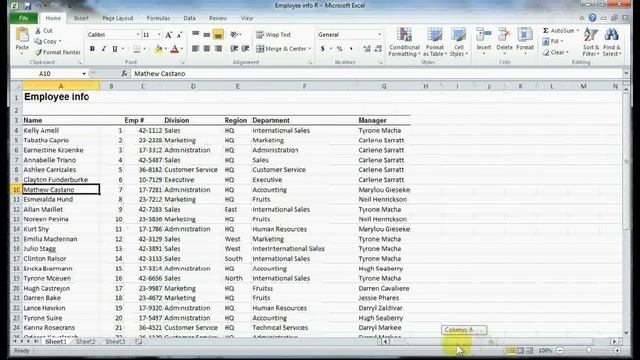Viewport: 640px width, 360px height.
Task: Click the Excel Help question mark icon
Action: click(x=592, y=18)
